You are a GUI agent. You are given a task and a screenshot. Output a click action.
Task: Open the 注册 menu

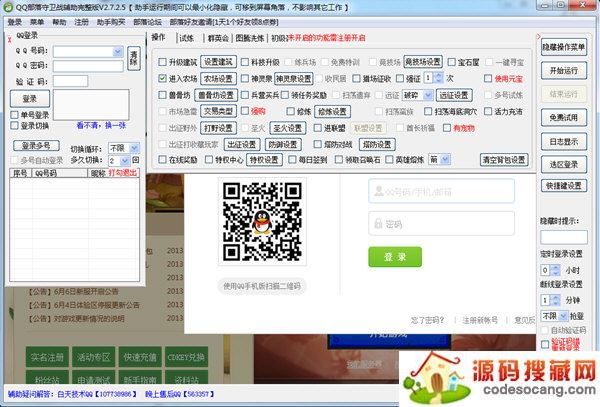[81, 22]
